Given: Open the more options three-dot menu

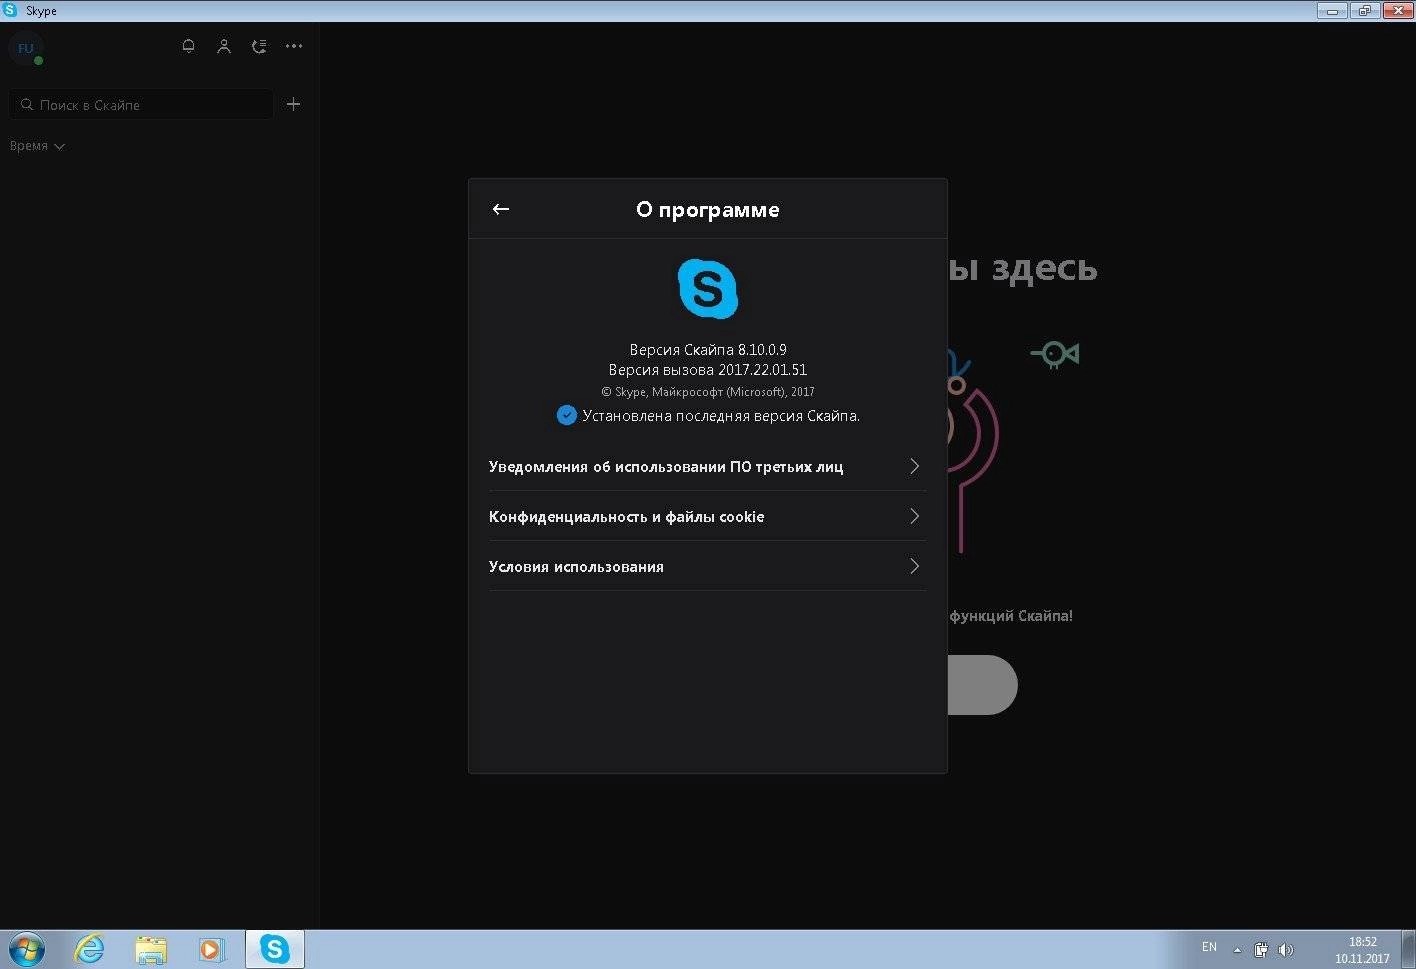Looking at the screenshot, I should [294, 46].
